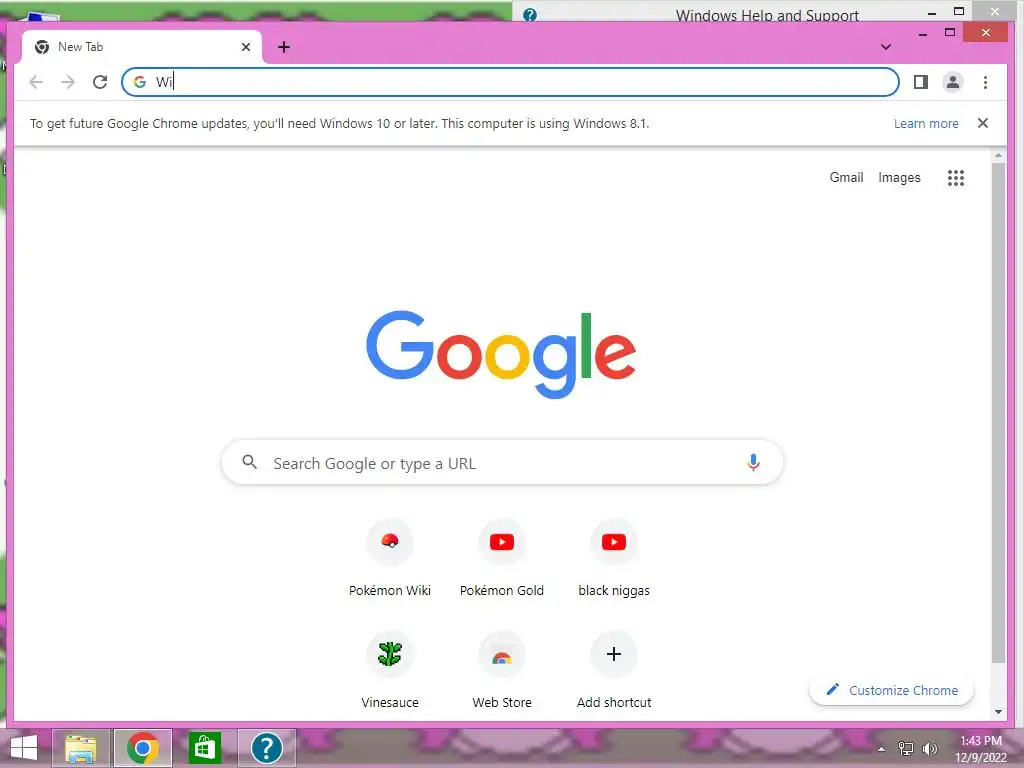Image resolution: width=1024 pixels, height=768 pixels.
Task: Close the New Tab tab
Action: coord(246,47)
